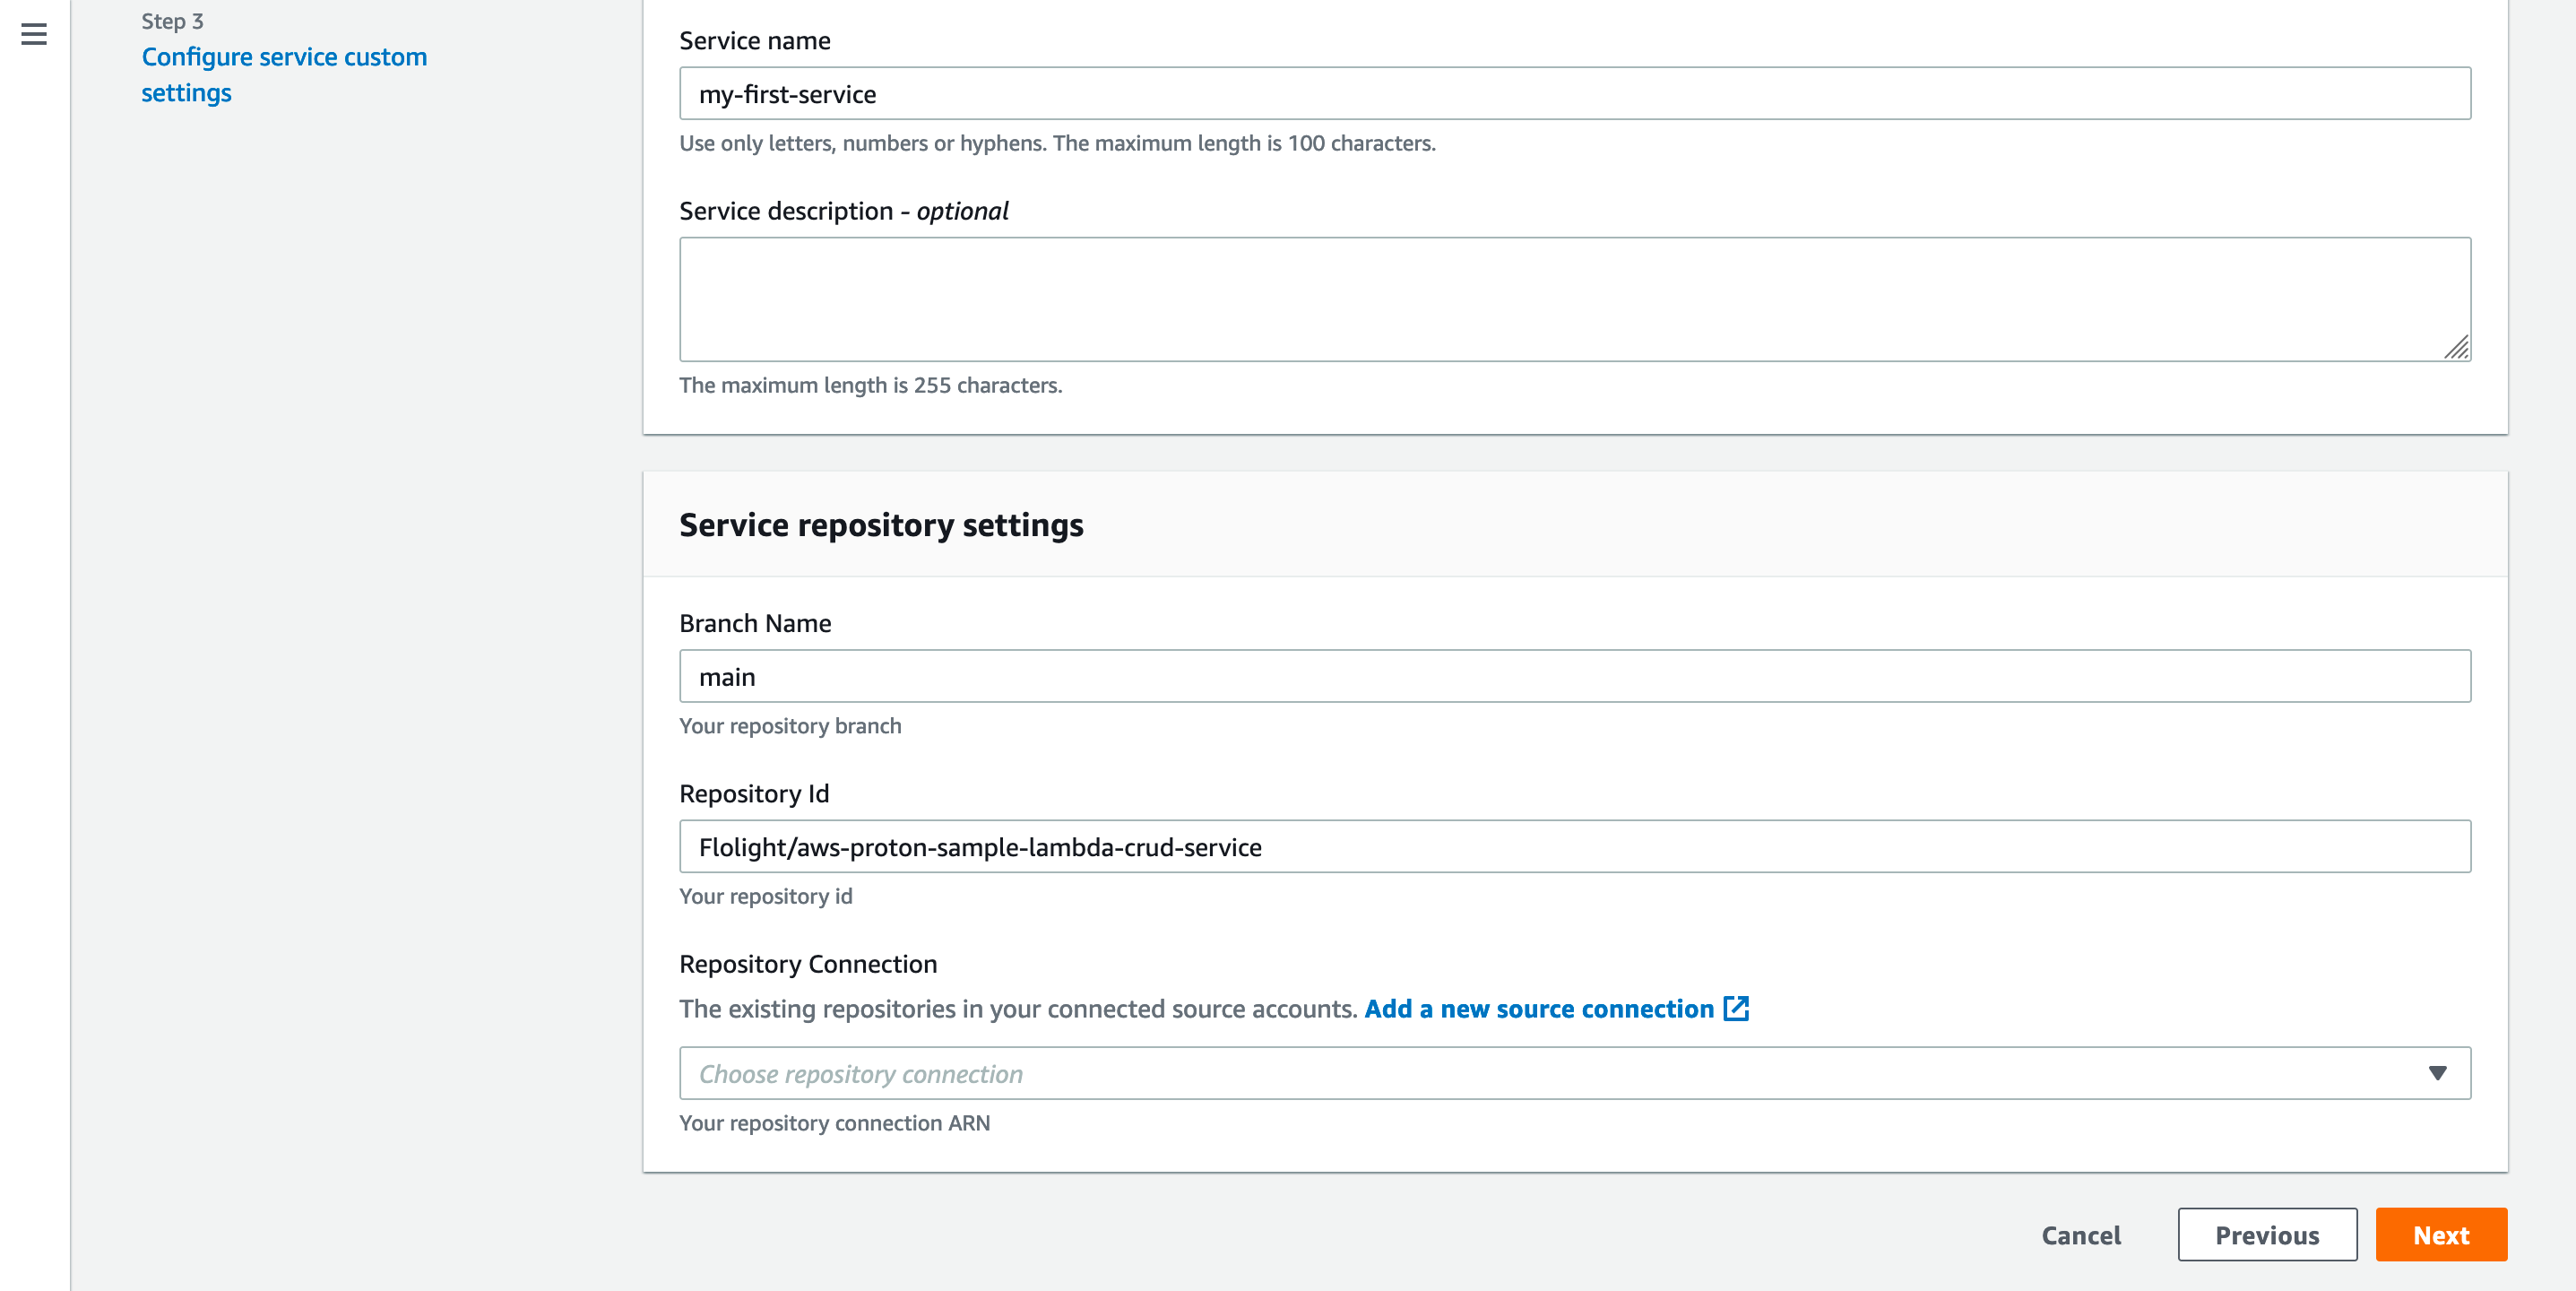Open the Add a new source connection link
2576x1291 pixels.
click(1538, 1008)
